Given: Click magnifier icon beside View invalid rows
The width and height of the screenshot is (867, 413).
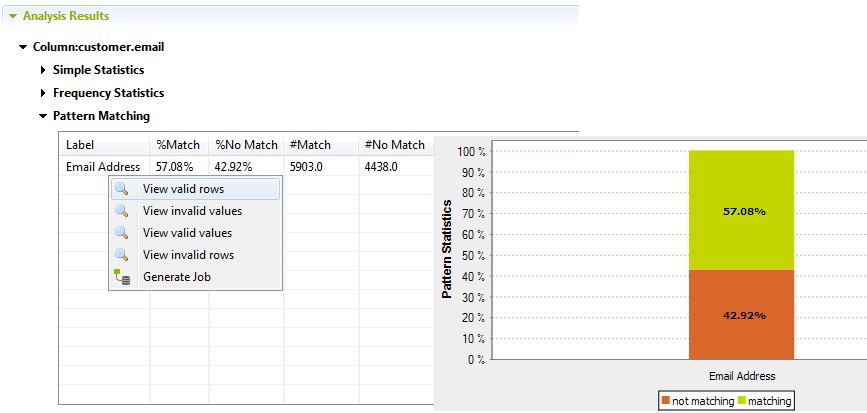Looking at the screenshot, I should coord(121,255).
